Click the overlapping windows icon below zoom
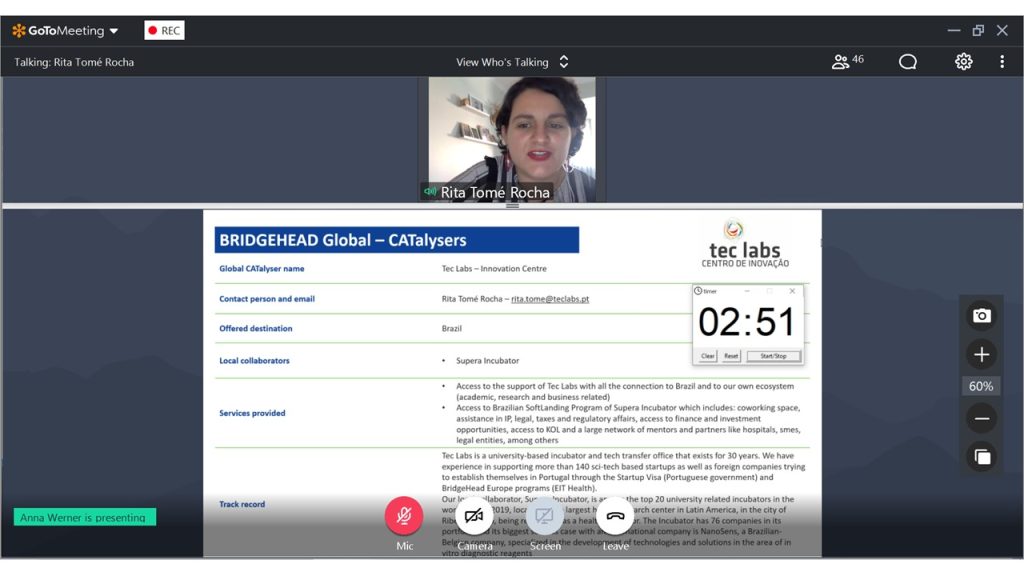This screenshot has width=1024, height=576. (x=981, y=457)
